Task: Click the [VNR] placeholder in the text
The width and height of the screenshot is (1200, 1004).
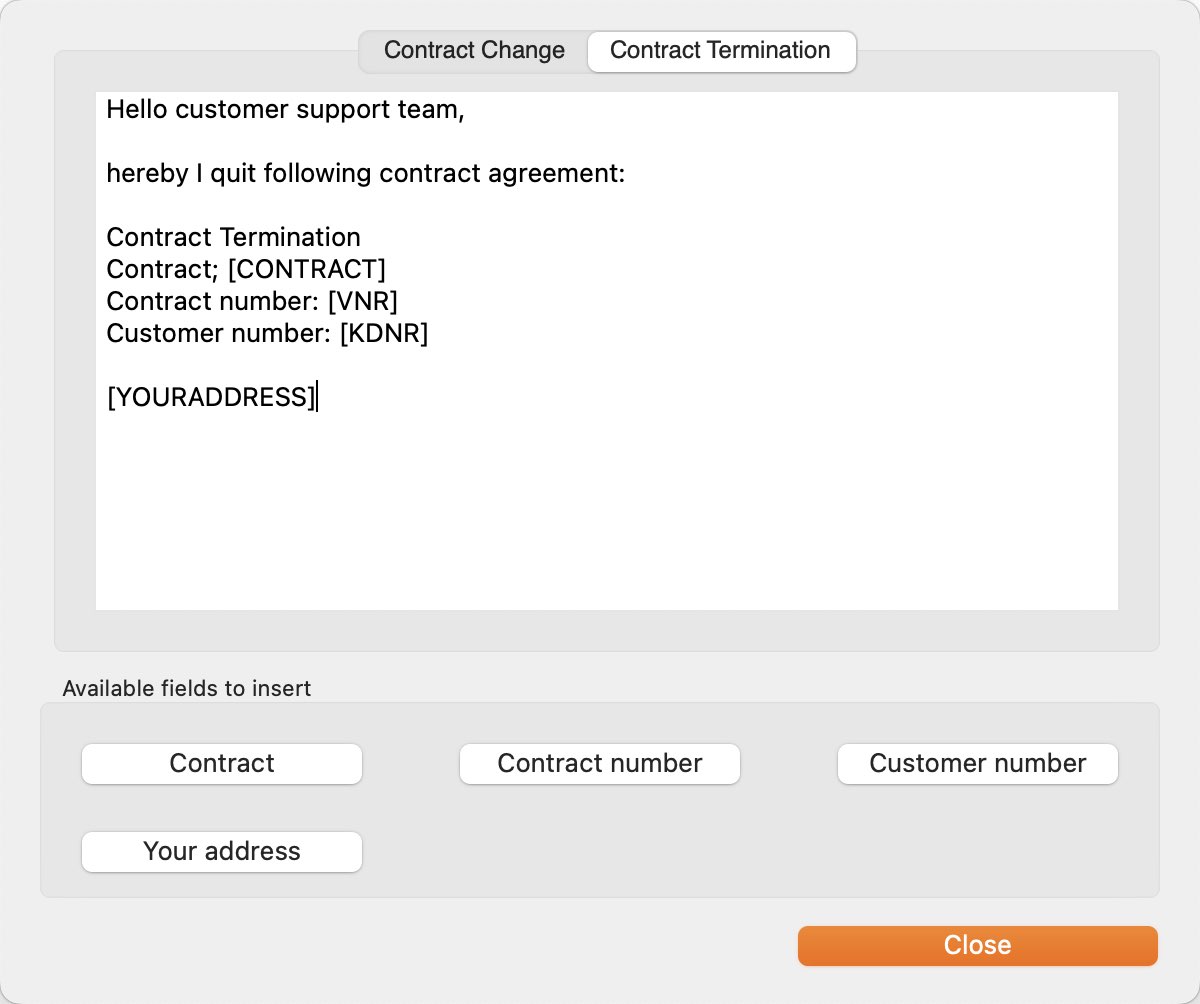Action: (x=363, y=302)
